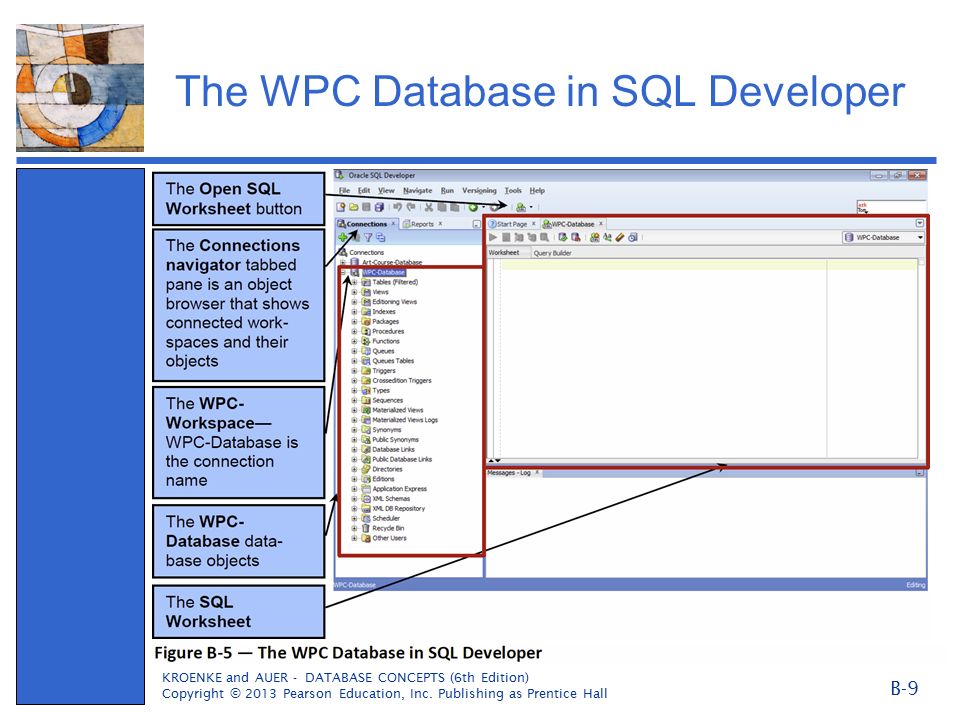This screenshot has width=960, height=720.
Task: Open dropdown arrow beside SQL Worksheet icon
Action: click(x=531, y=207)
